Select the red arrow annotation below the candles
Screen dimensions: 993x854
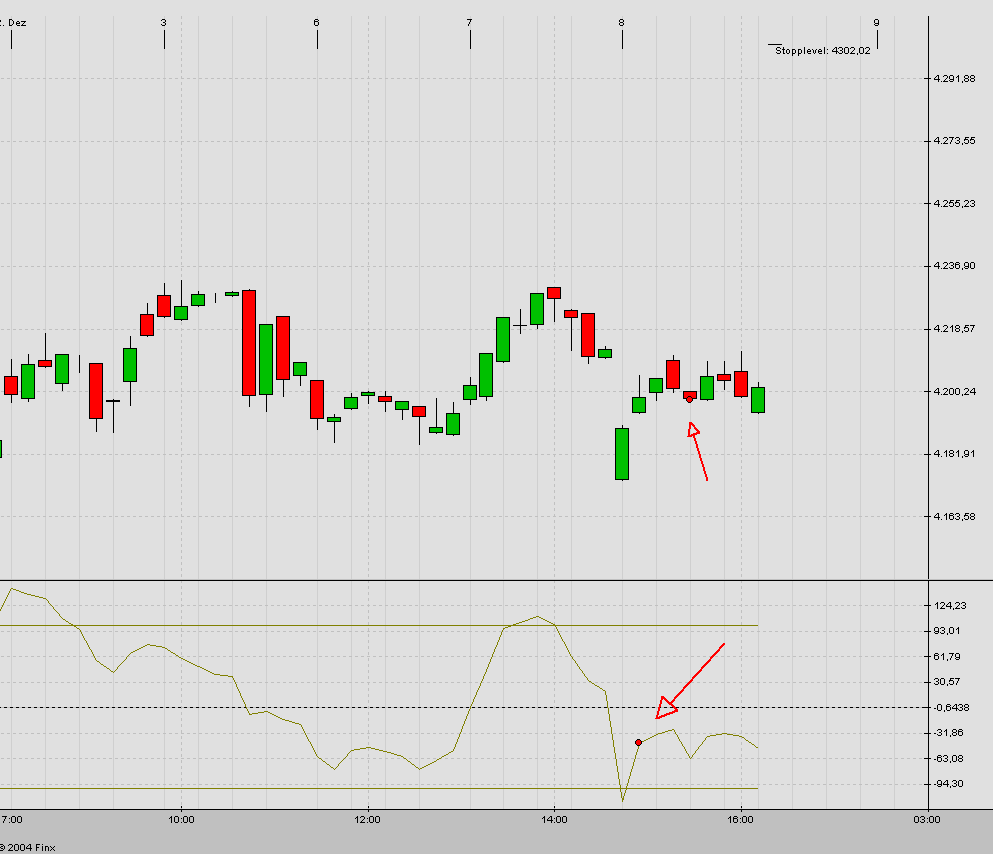click(x=697, y=451)
